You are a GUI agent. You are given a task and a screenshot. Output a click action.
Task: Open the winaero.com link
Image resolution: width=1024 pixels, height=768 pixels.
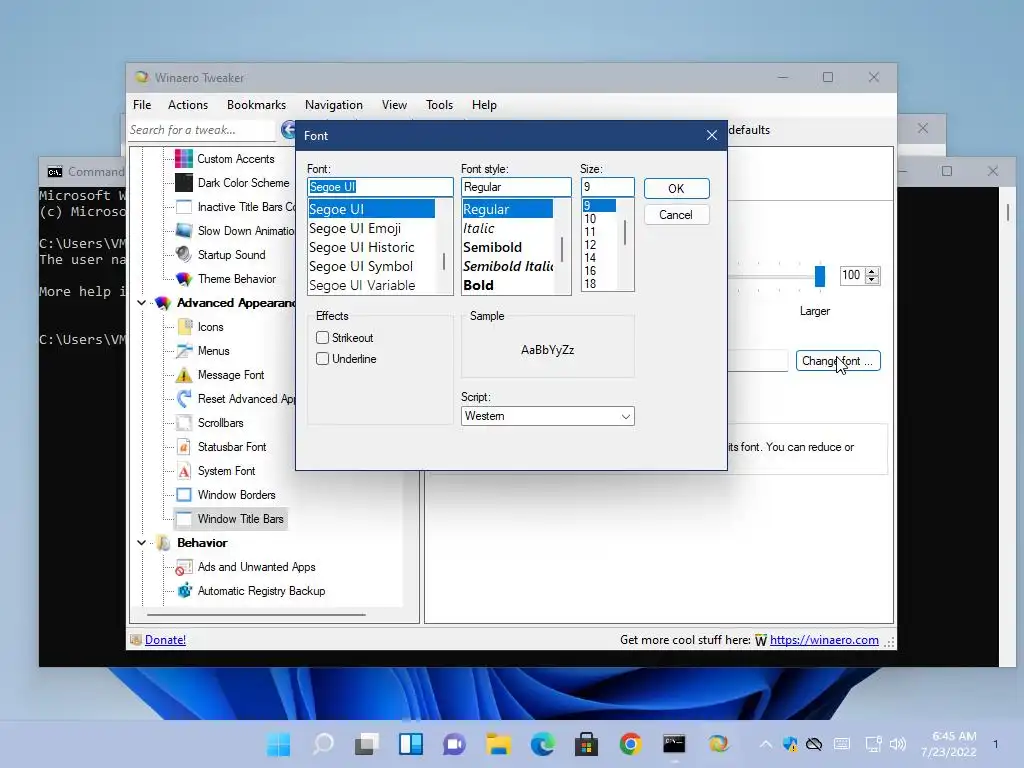[824, 640]
